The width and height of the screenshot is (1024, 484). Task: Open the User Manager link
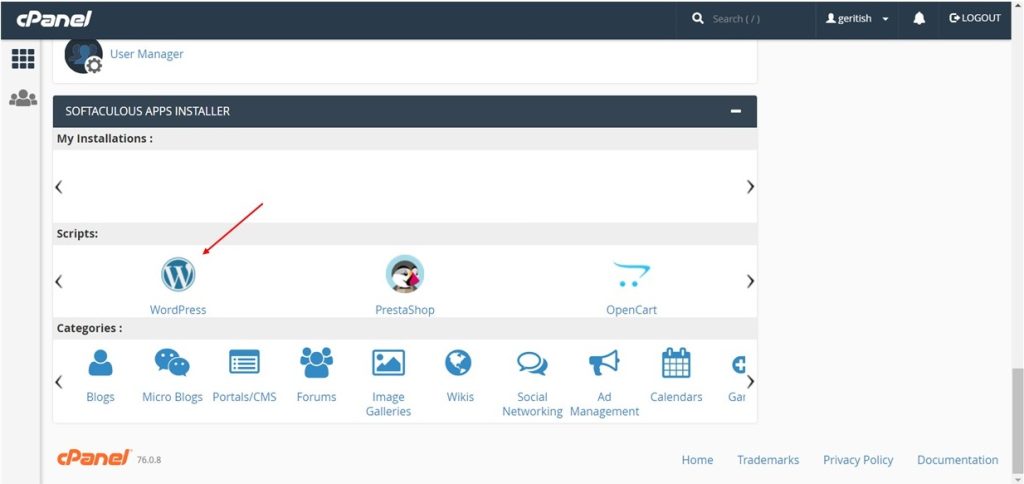click(146, 54)
